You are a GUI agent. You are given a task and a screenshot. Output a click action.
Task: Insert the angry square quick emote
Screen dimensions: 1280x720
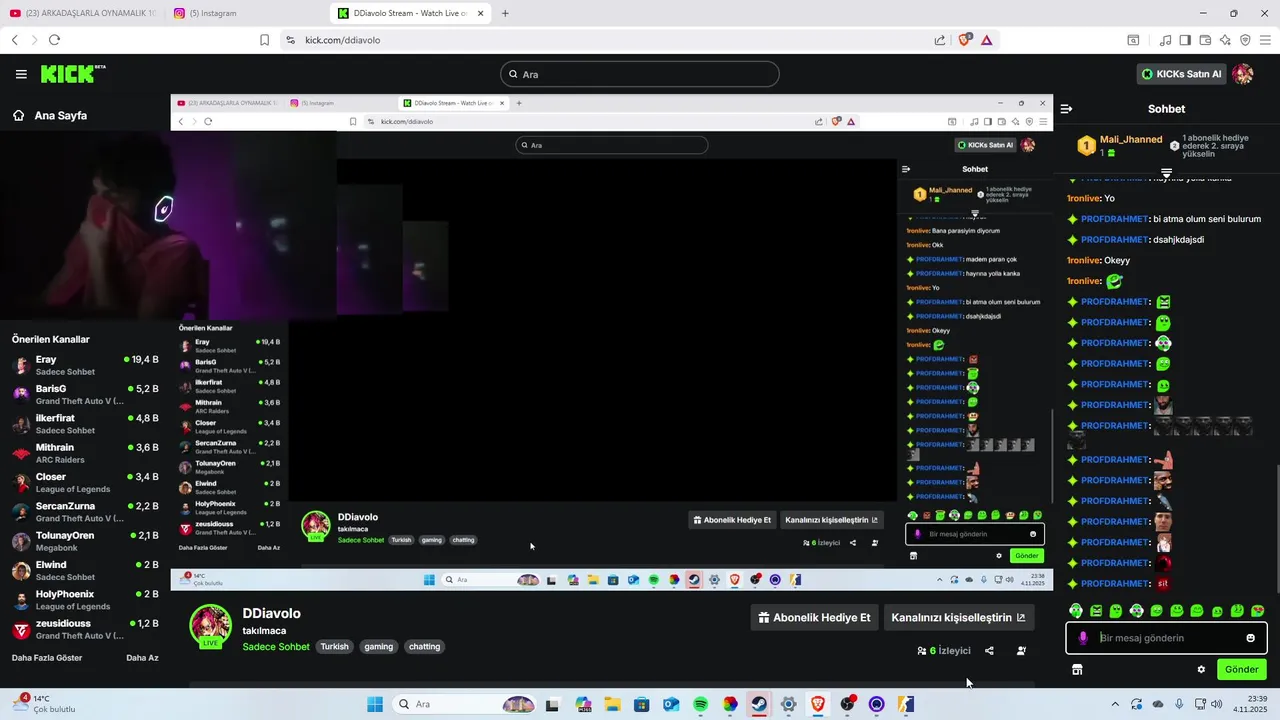click(1096, 611)
